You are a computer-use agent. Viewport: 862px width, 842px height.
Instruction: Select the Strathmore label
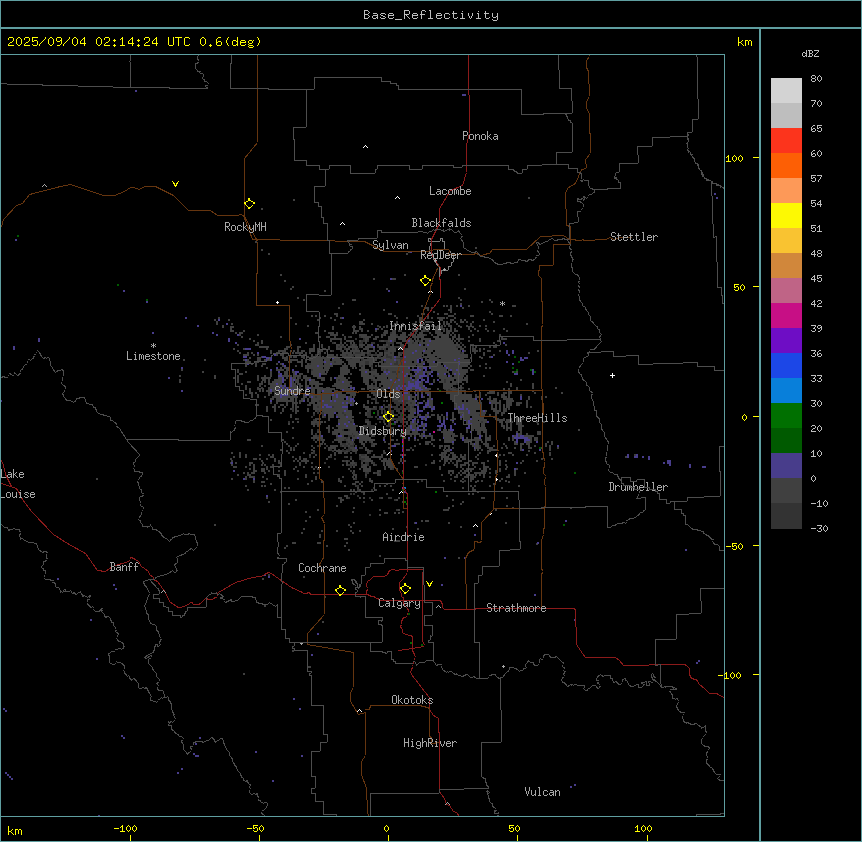point(516,608)
